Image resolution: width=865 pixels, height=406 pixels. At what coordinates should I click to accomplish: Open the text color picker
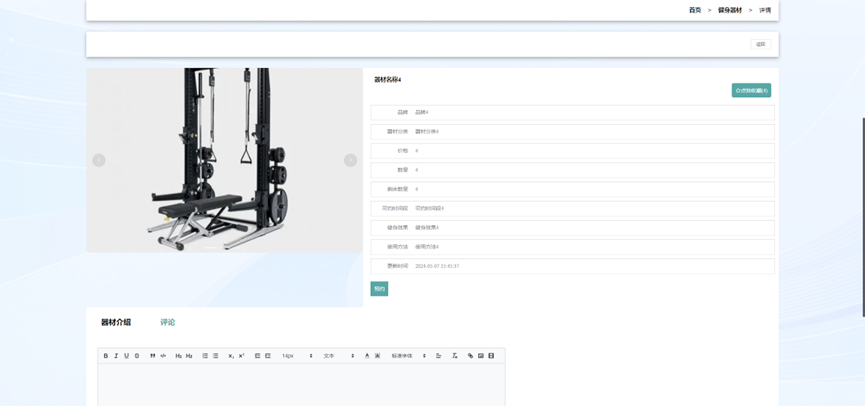(367, 356)
